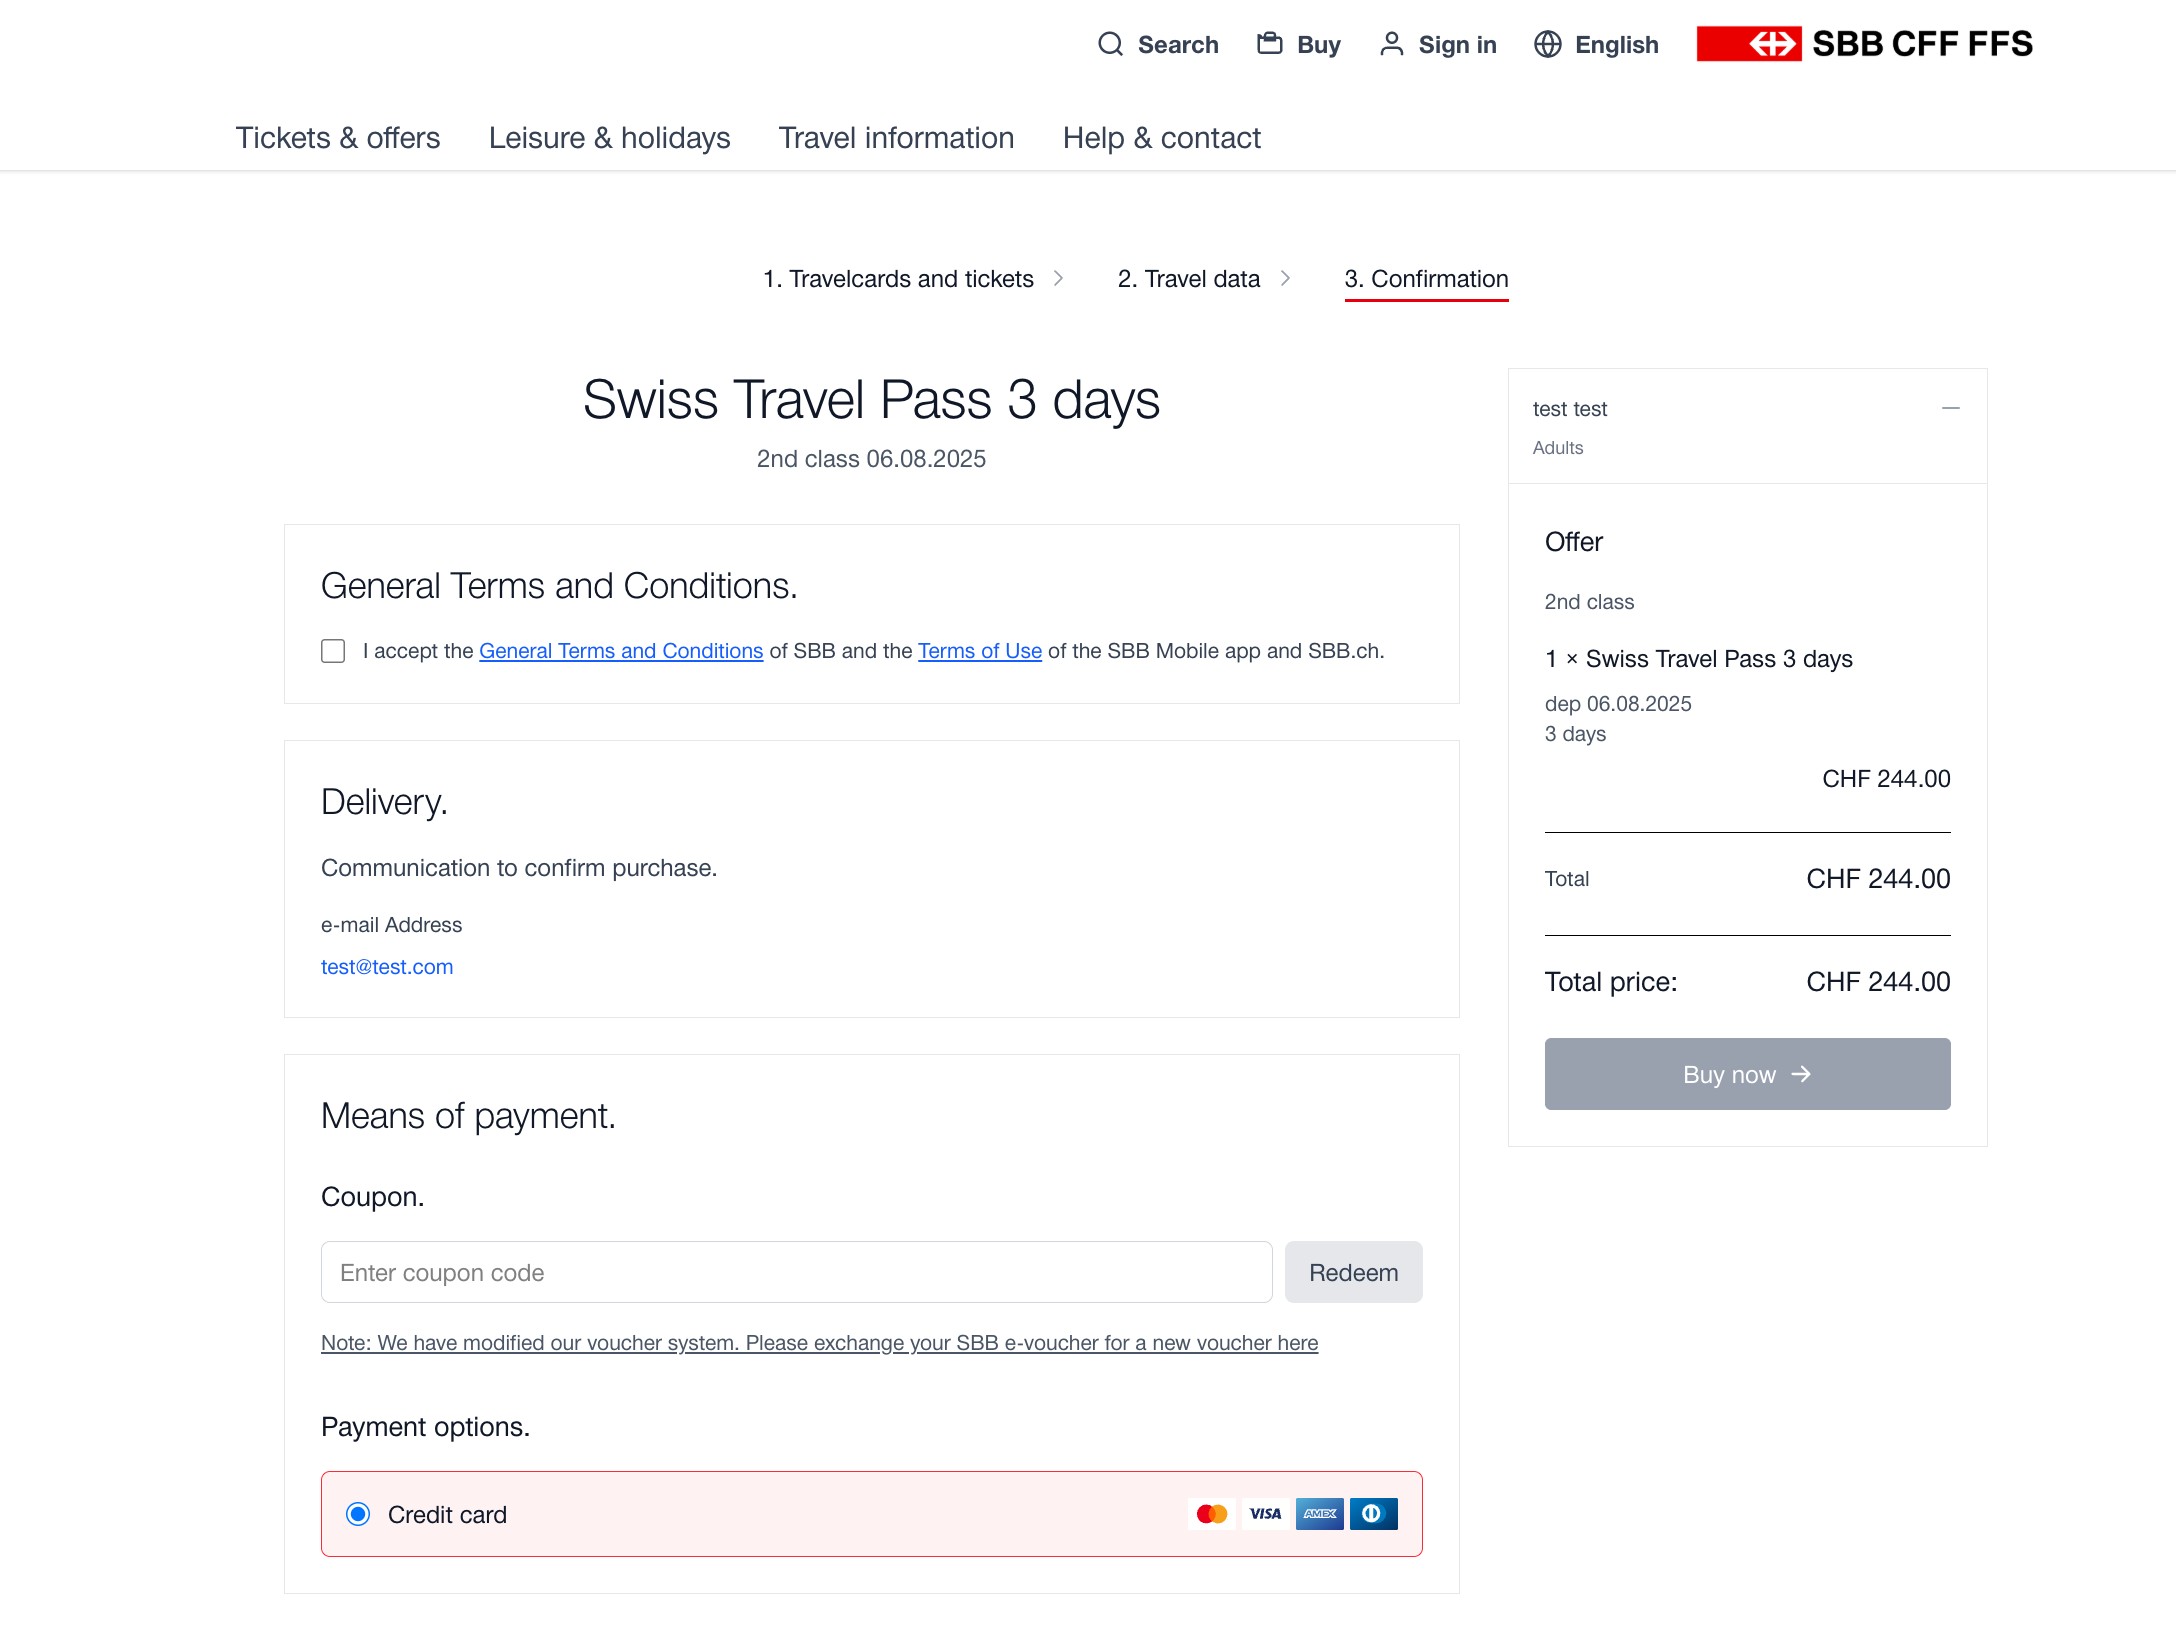
Task: Click the '1 × Swiss Travel Pass 3 days' line
Action: click(x=1699, y=659)
